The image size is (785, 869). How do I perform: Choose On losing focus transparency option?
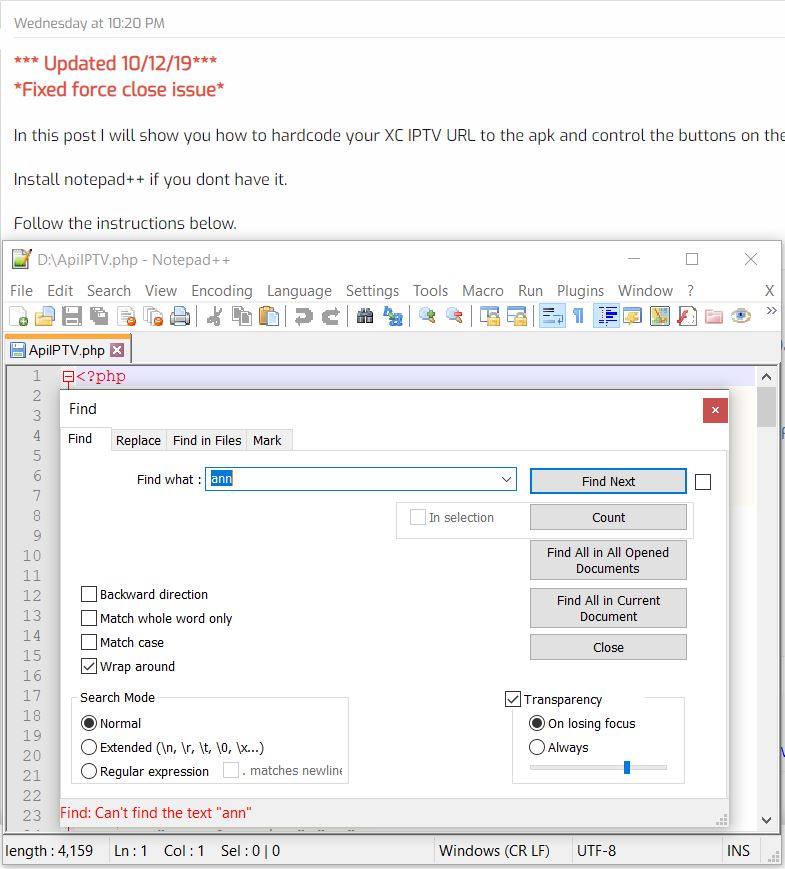pos(537,723)
